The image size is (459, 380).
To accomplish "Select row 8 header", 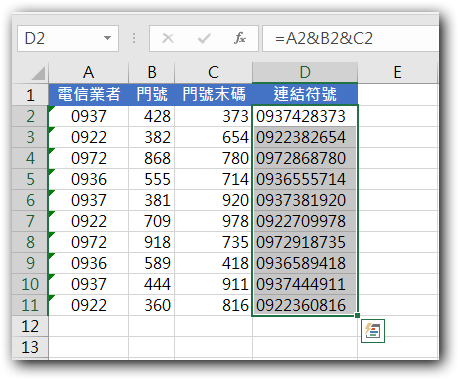I will click(30, 242).
